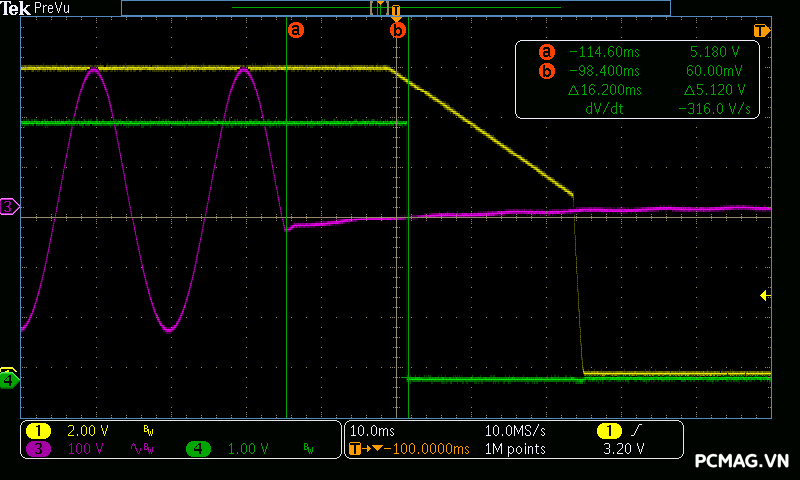Click the yellow trigger level arrow
Screen dimensions: 800x480
[764, 295]
